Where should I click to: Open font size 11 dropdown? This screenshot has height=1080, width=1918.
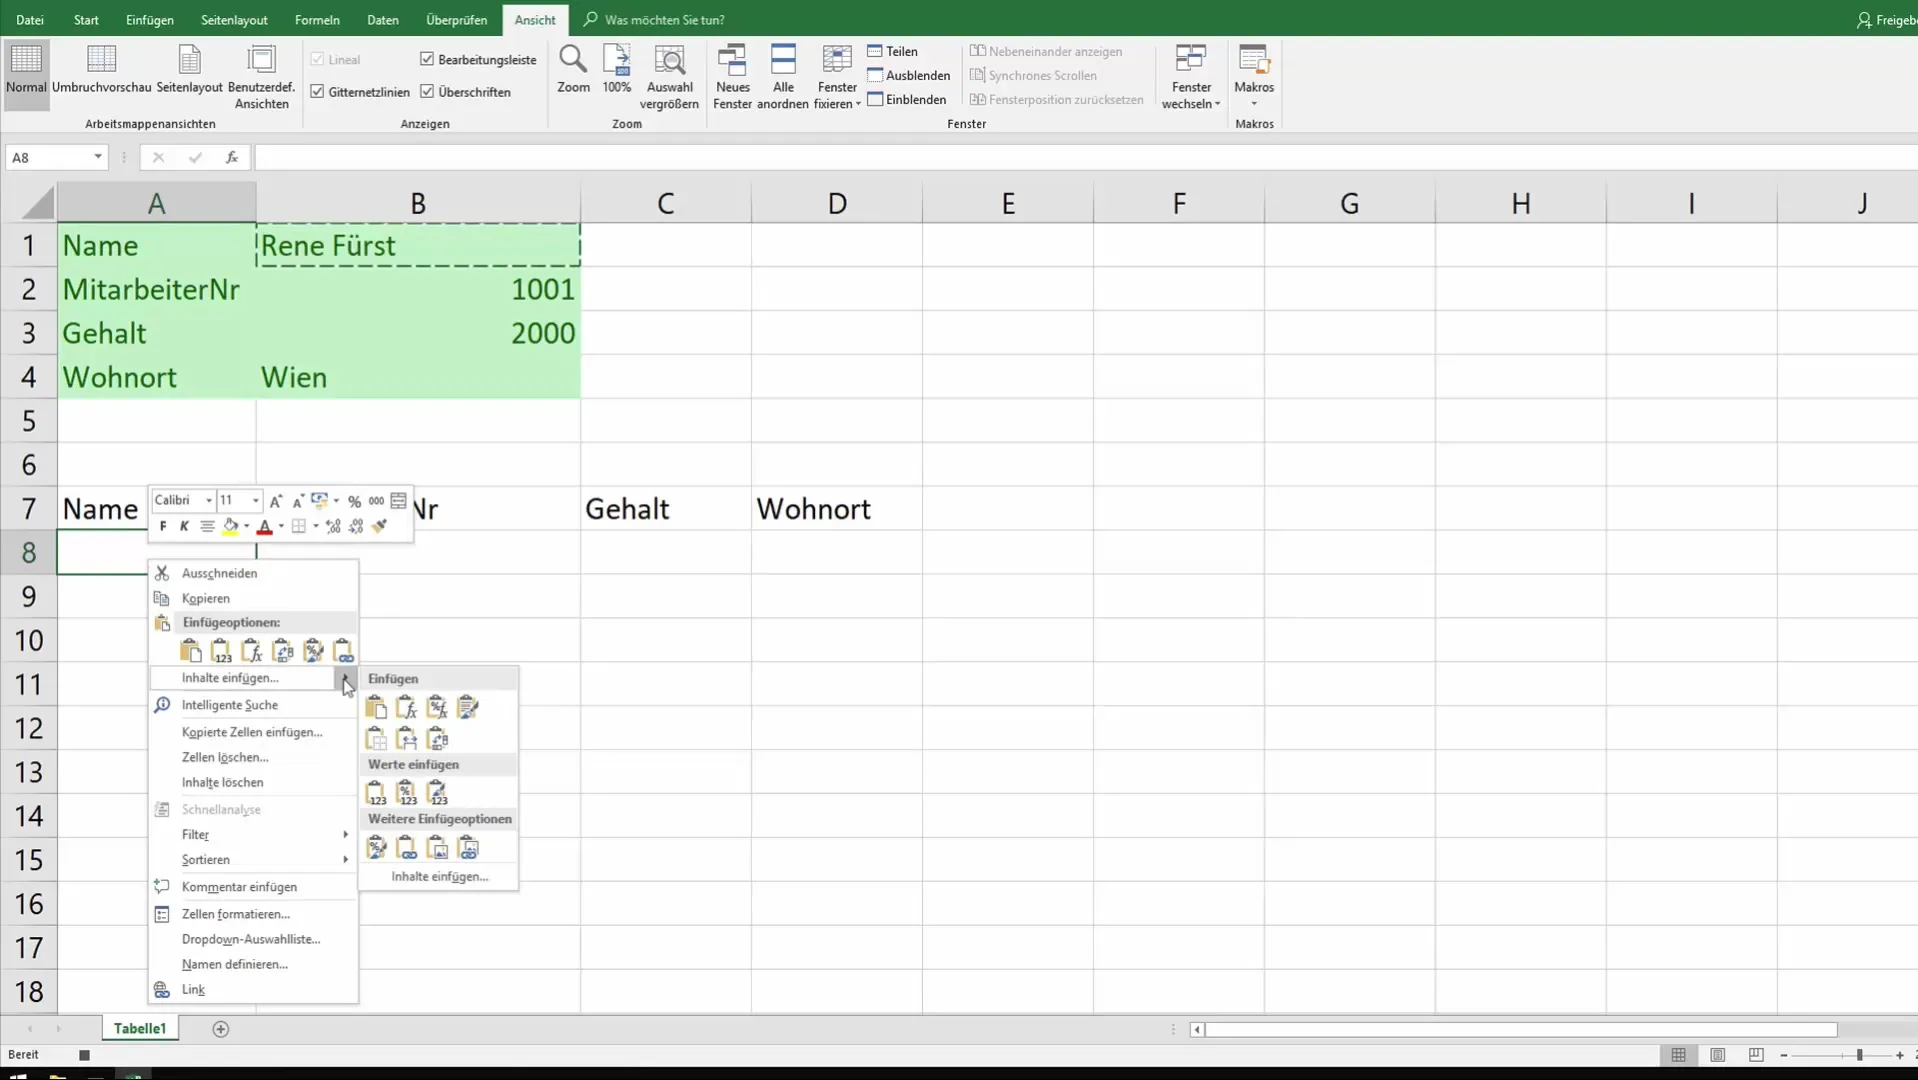255,501
